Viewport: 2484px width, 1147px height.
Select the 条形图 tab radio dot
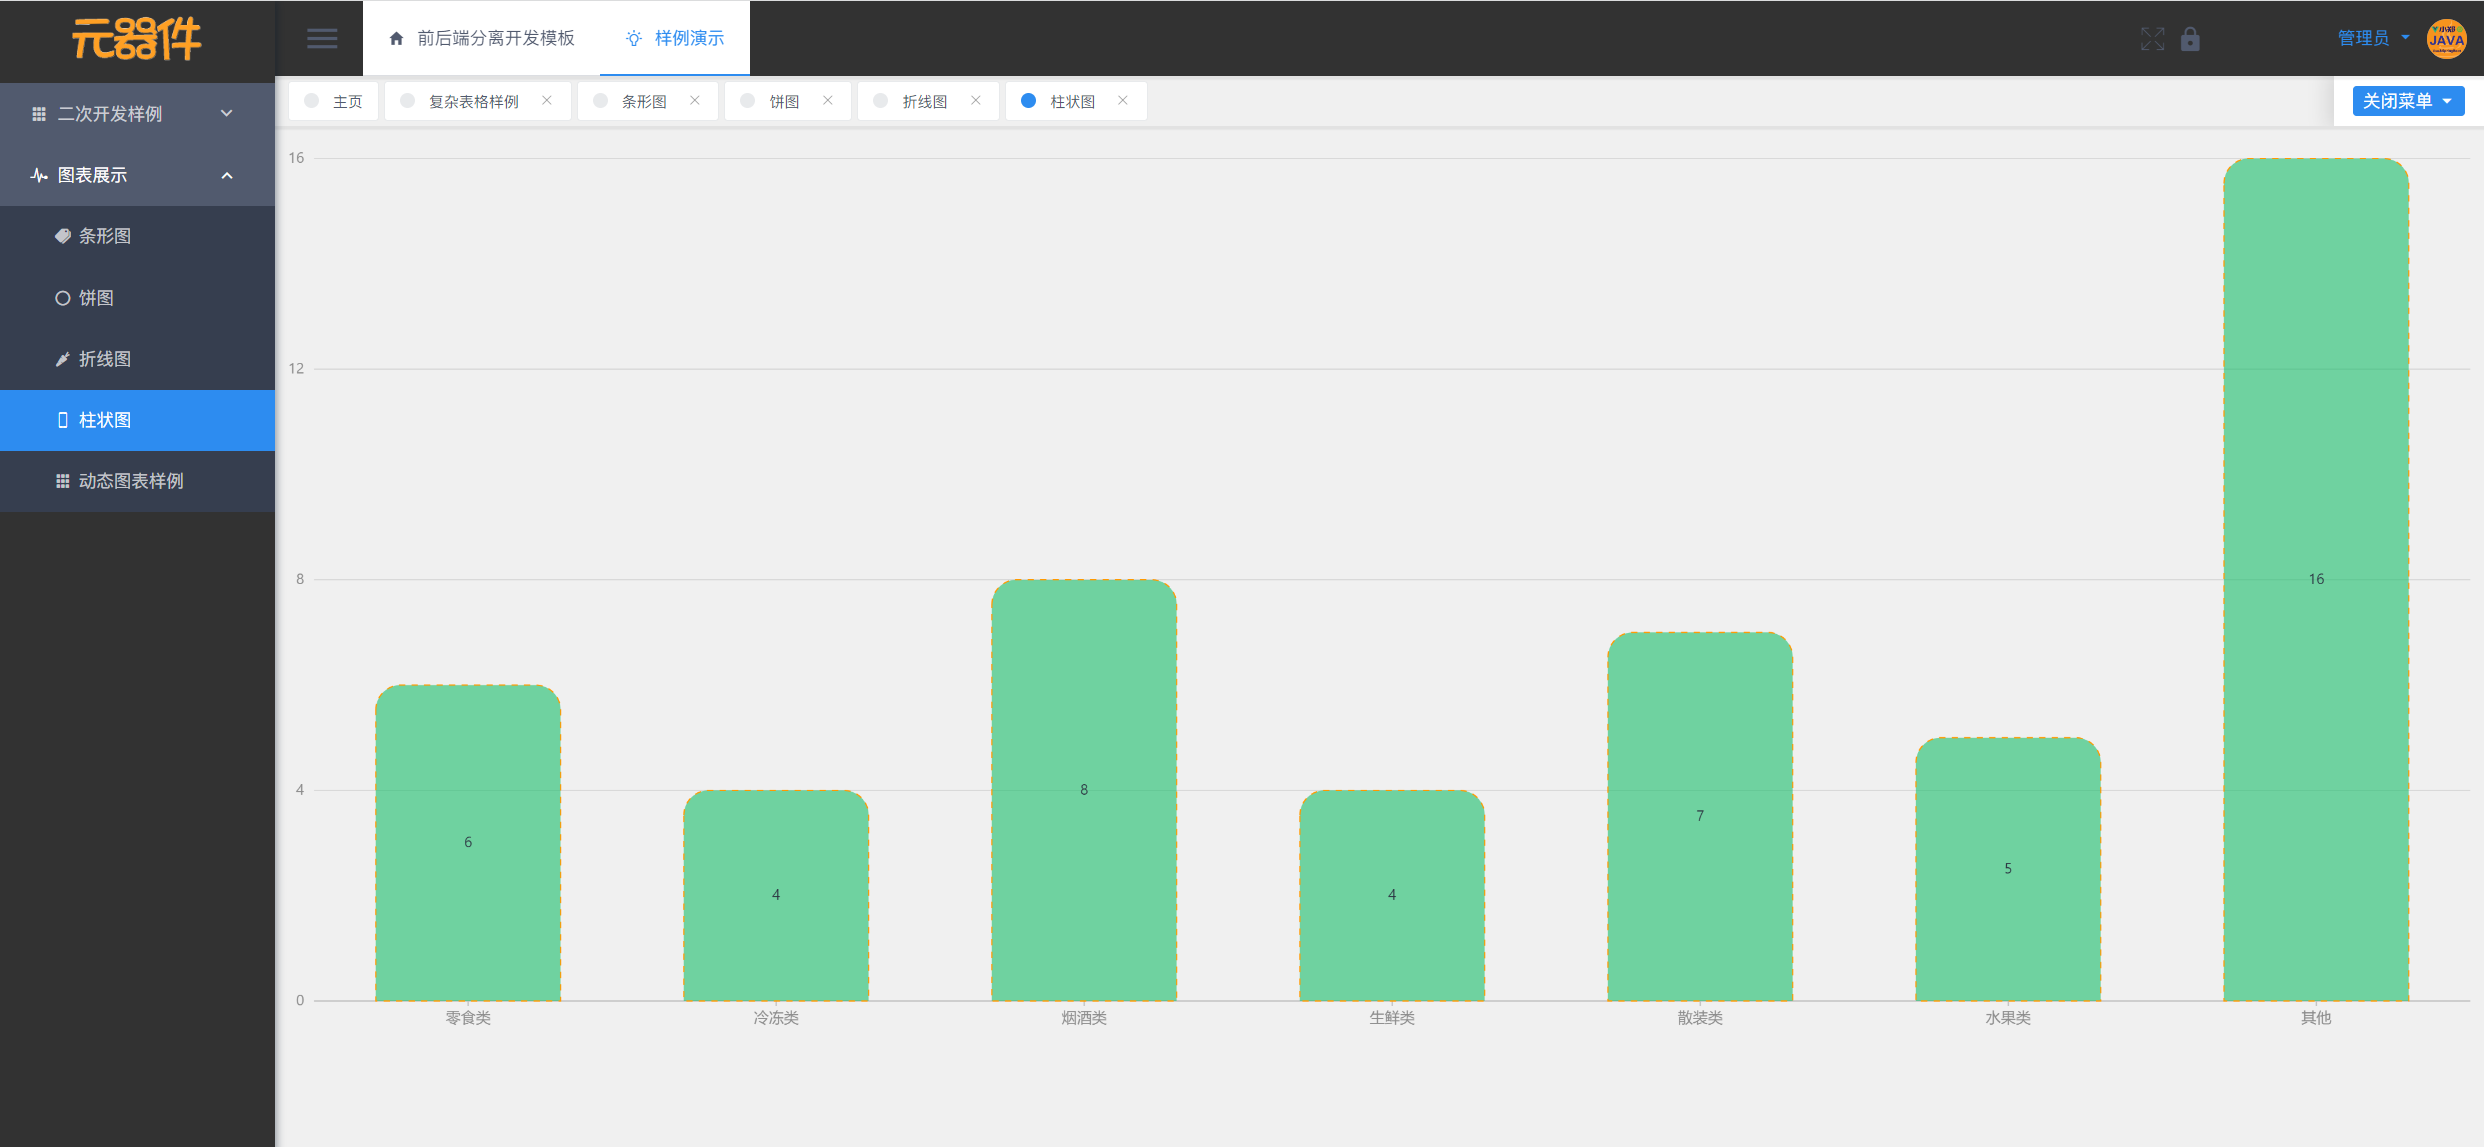pyautogui.click(x=600, y=101)
